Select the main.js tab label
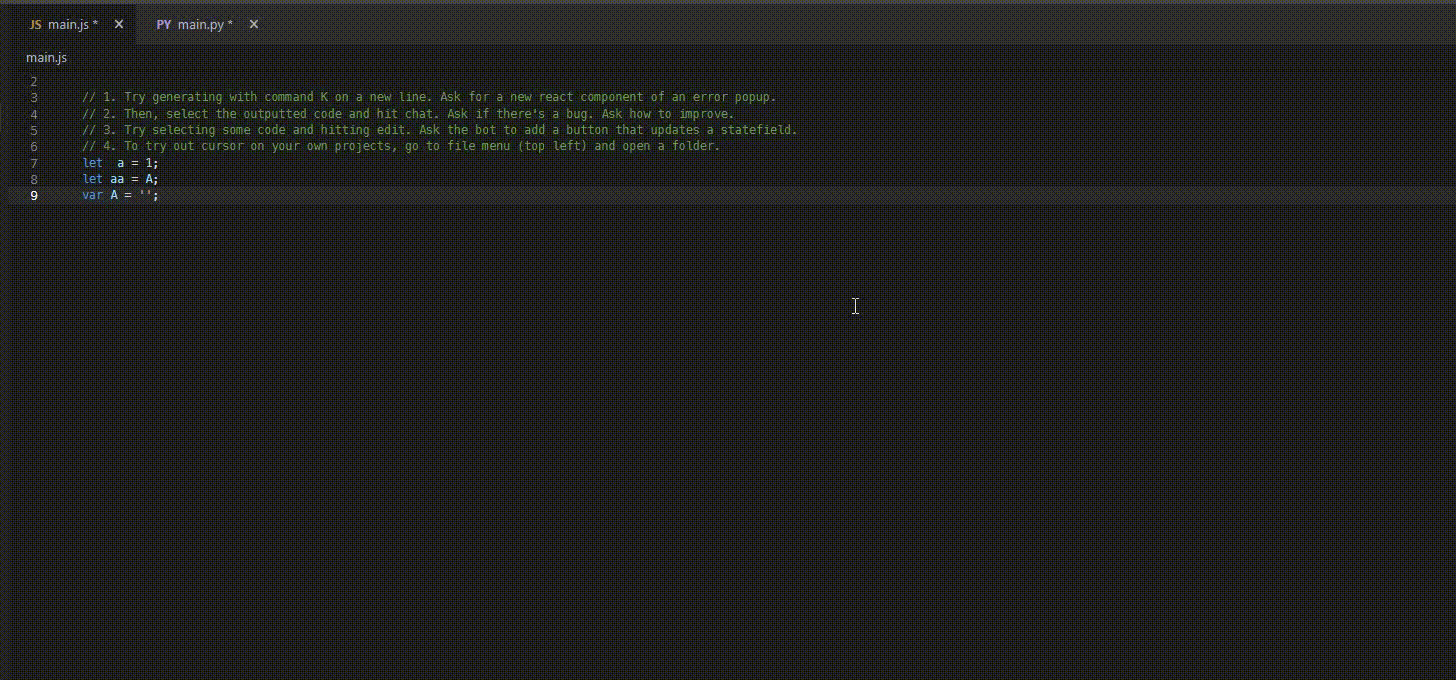Viewport: 1456px width, 680px height. pyautogui.click(x=73, y=24)
